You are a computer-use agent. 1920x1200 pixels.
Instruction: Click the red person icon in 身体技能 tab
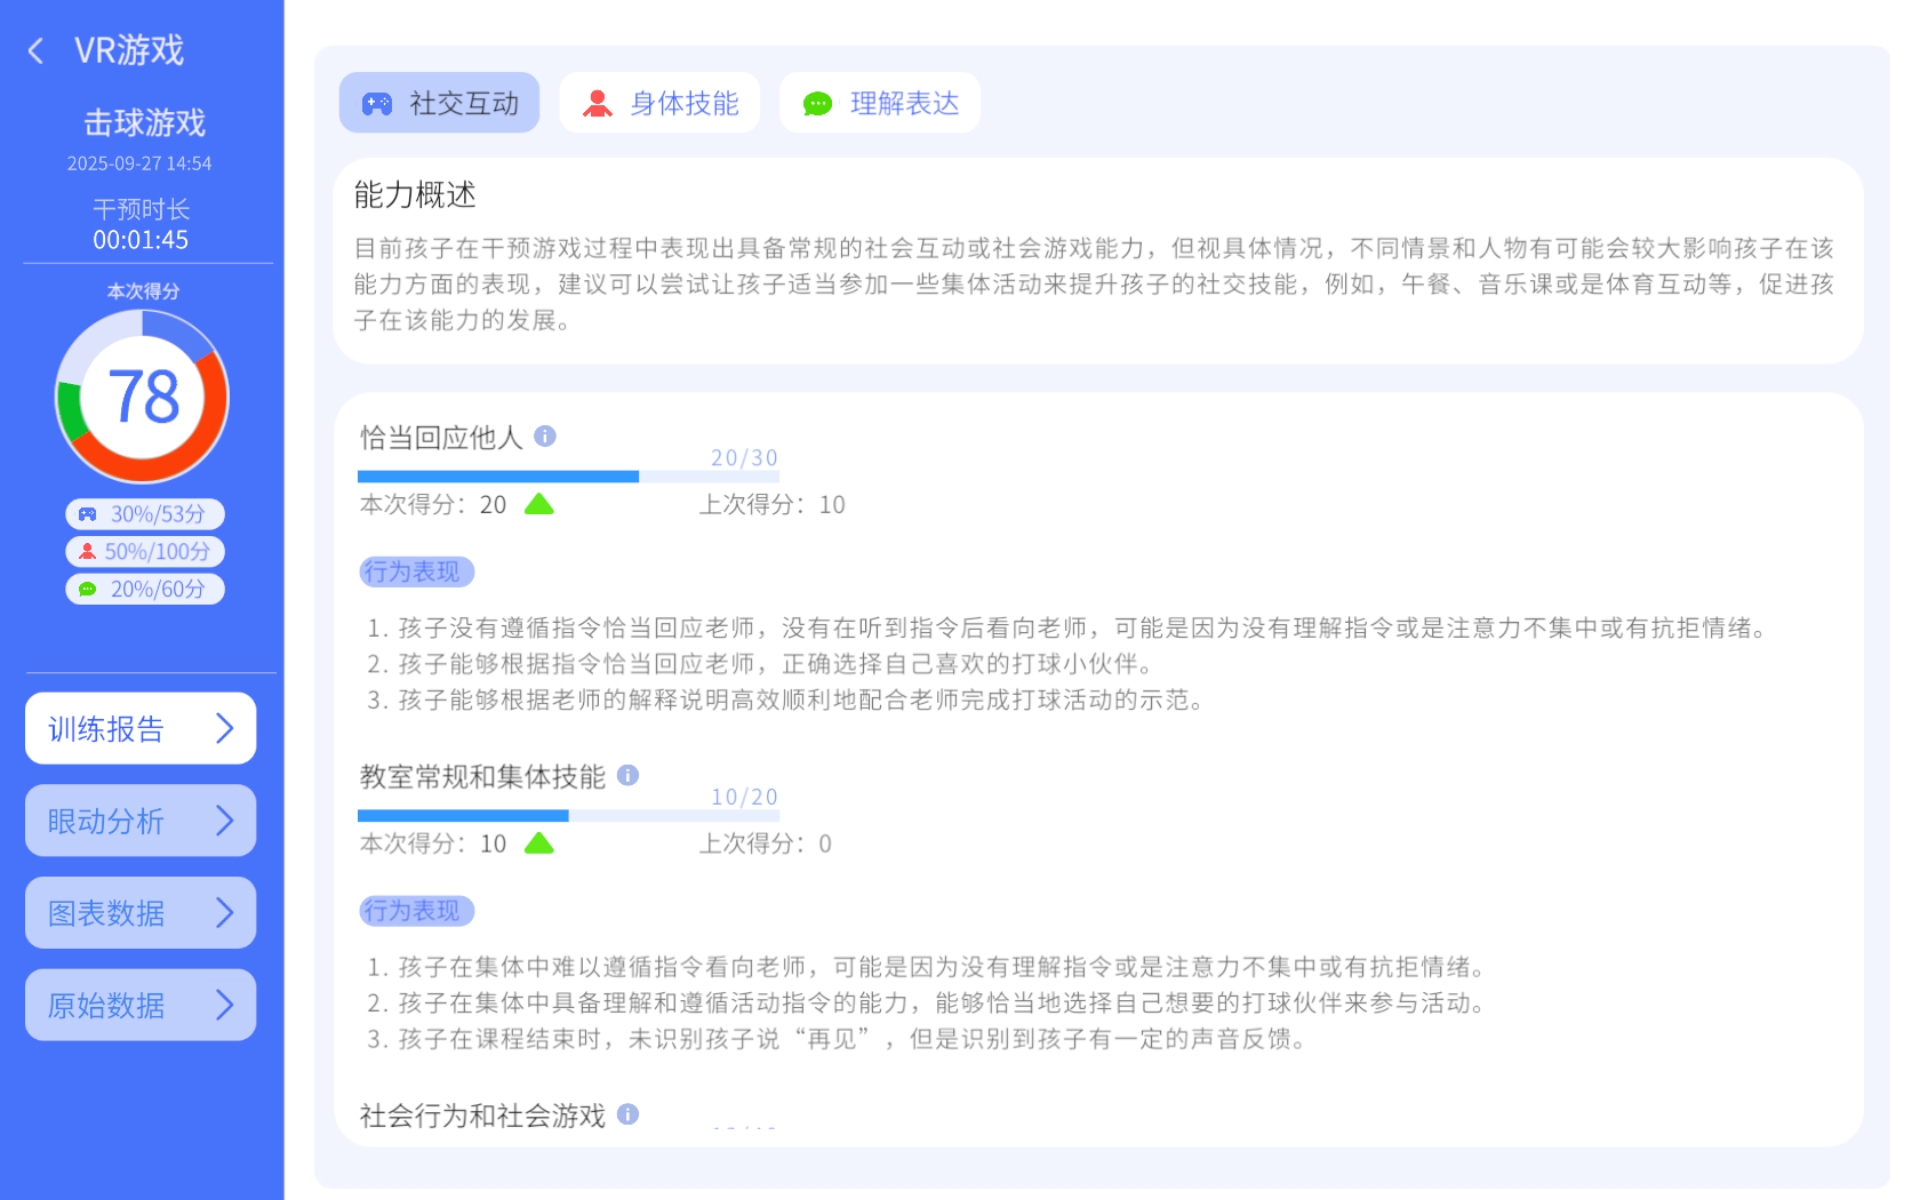tap(598, 102)
